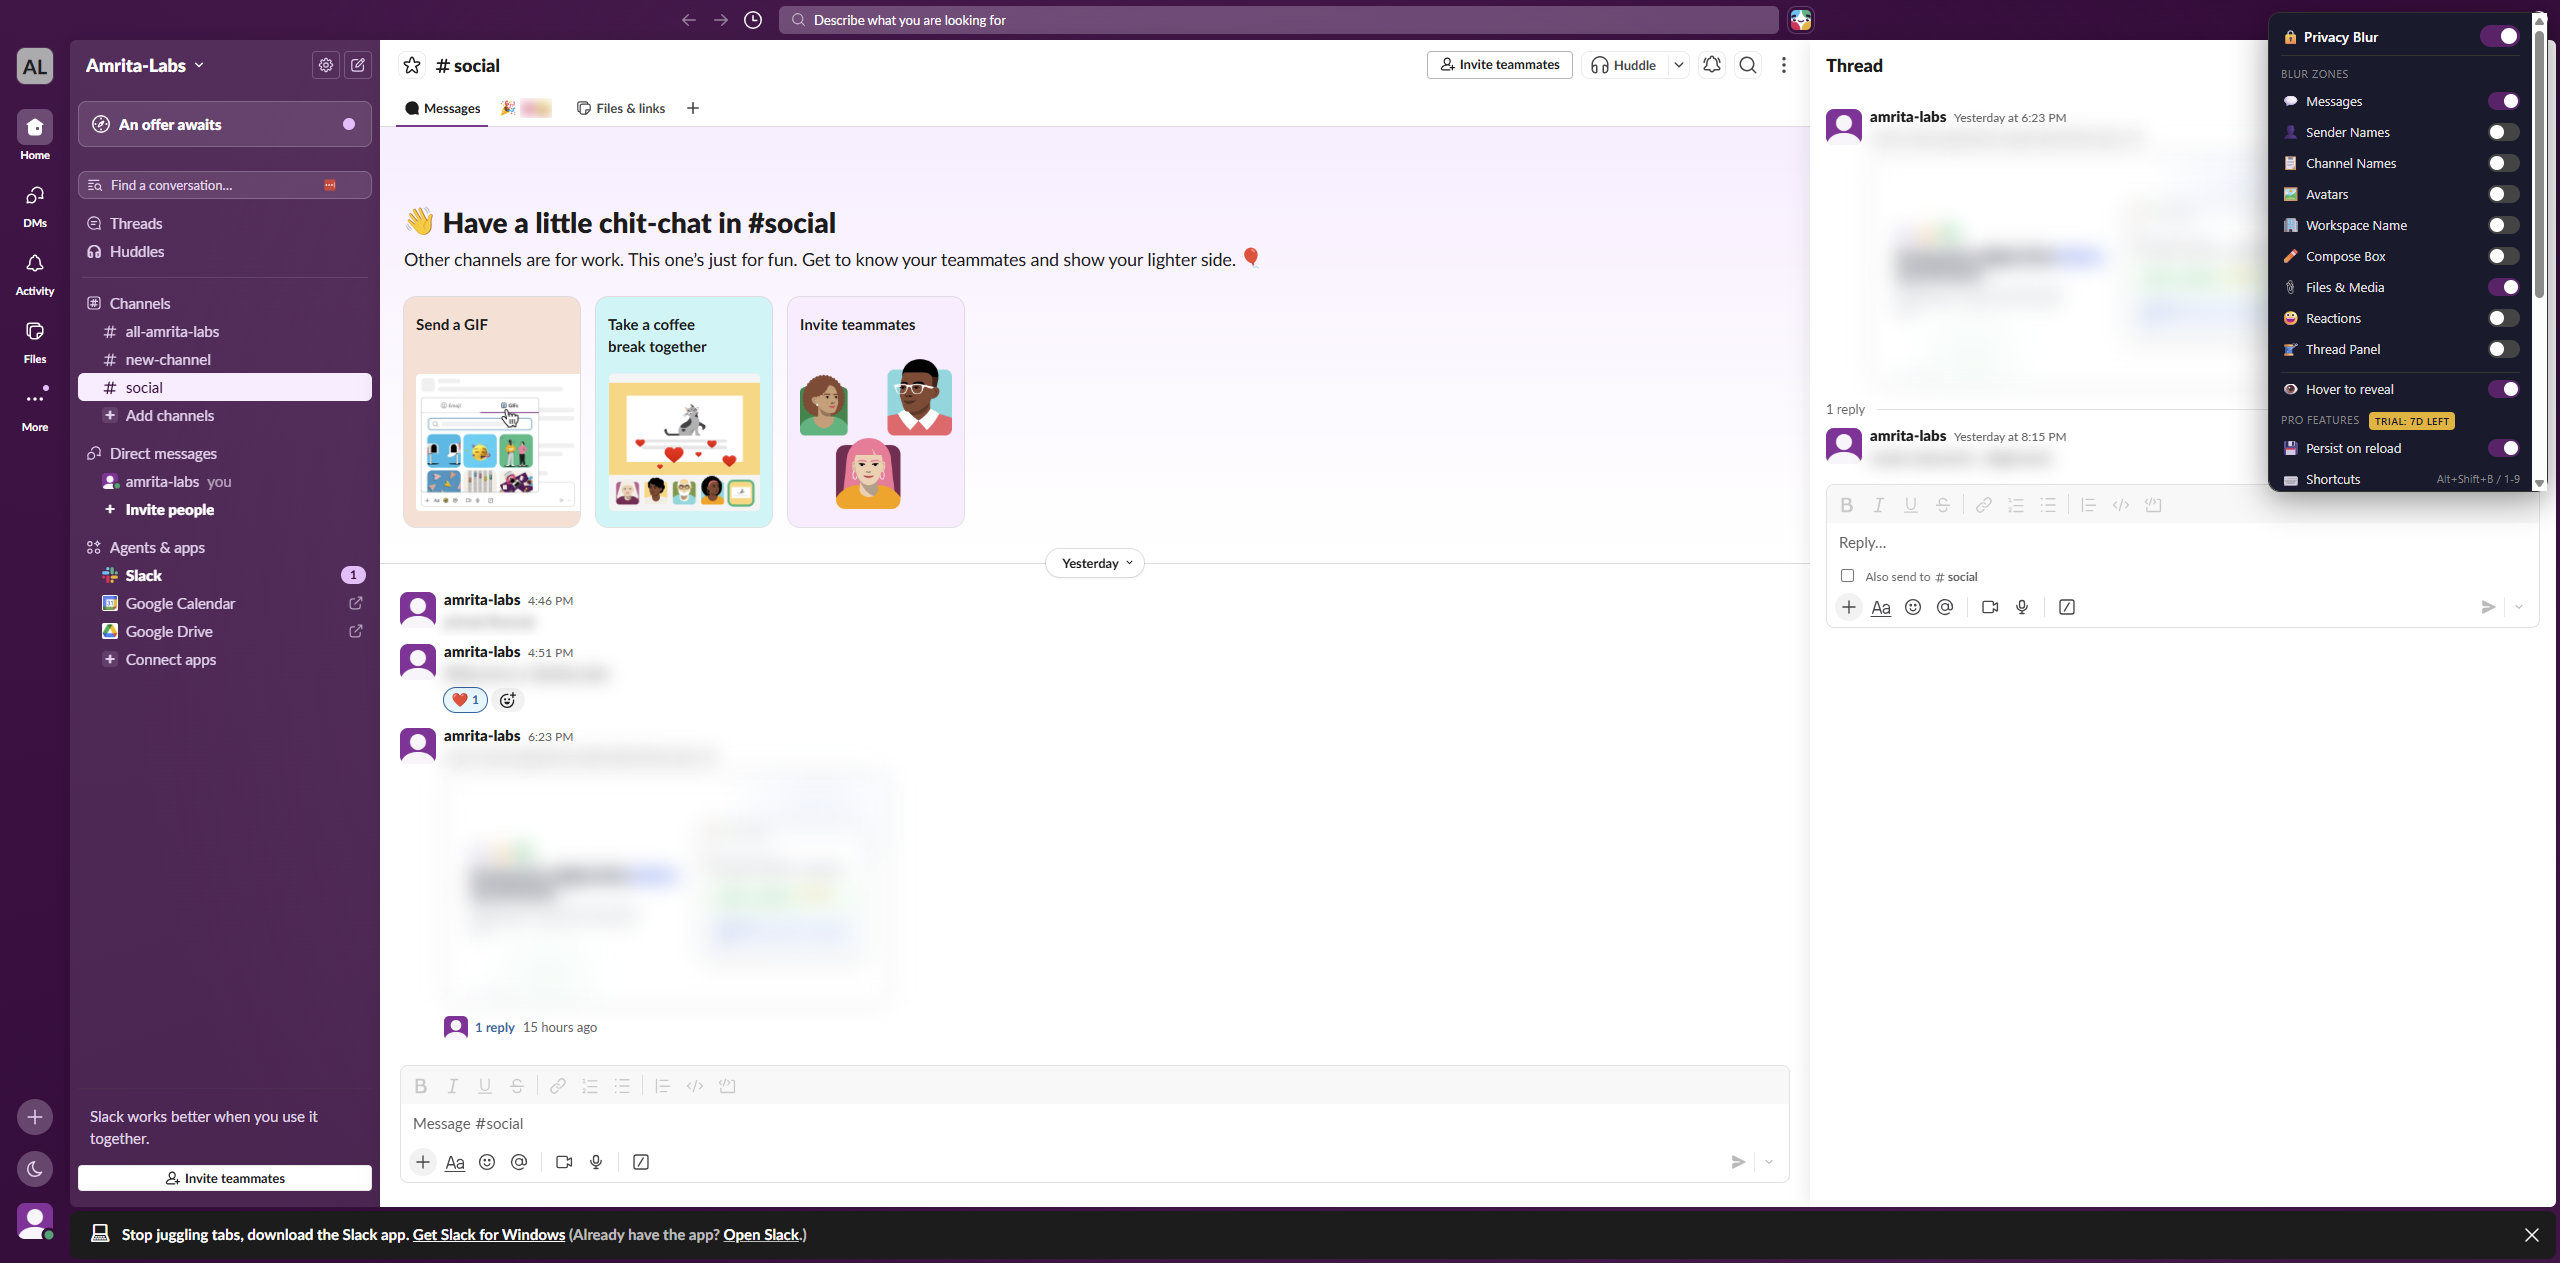Open Files from the left rail

35,341
